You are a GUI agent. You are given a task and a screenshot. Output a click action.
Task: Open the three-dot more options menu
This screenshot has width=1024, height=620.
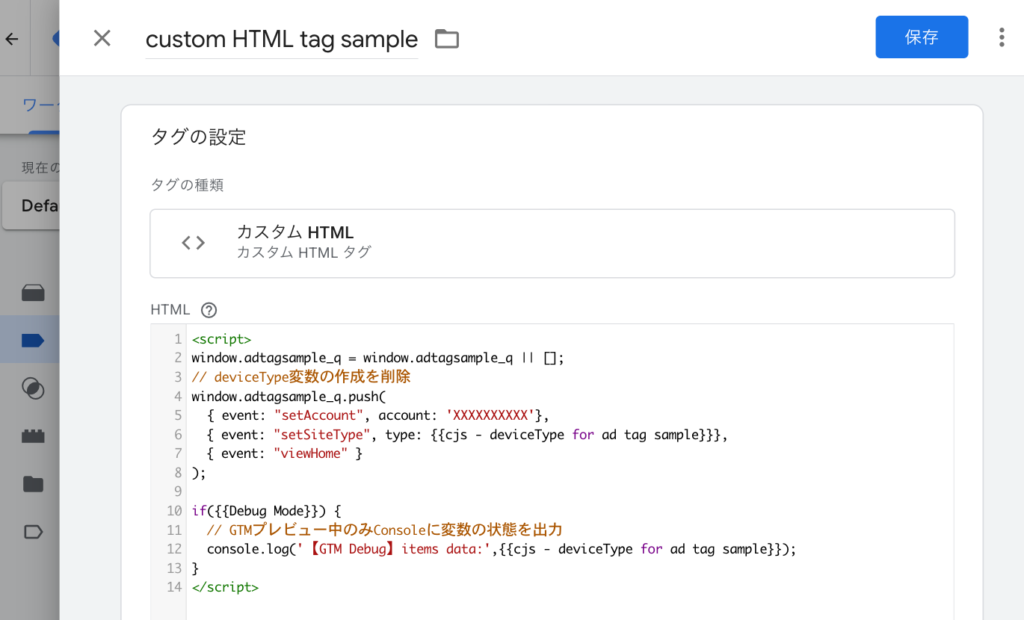click(1001, 38)
